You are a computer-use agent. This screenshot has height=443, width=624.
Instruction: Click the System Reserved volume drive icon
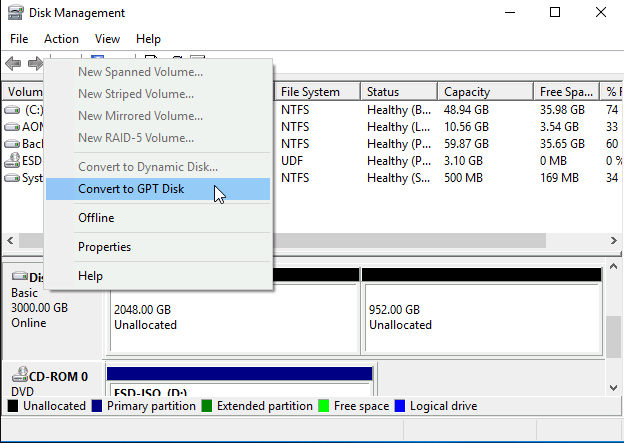point(12,178)
